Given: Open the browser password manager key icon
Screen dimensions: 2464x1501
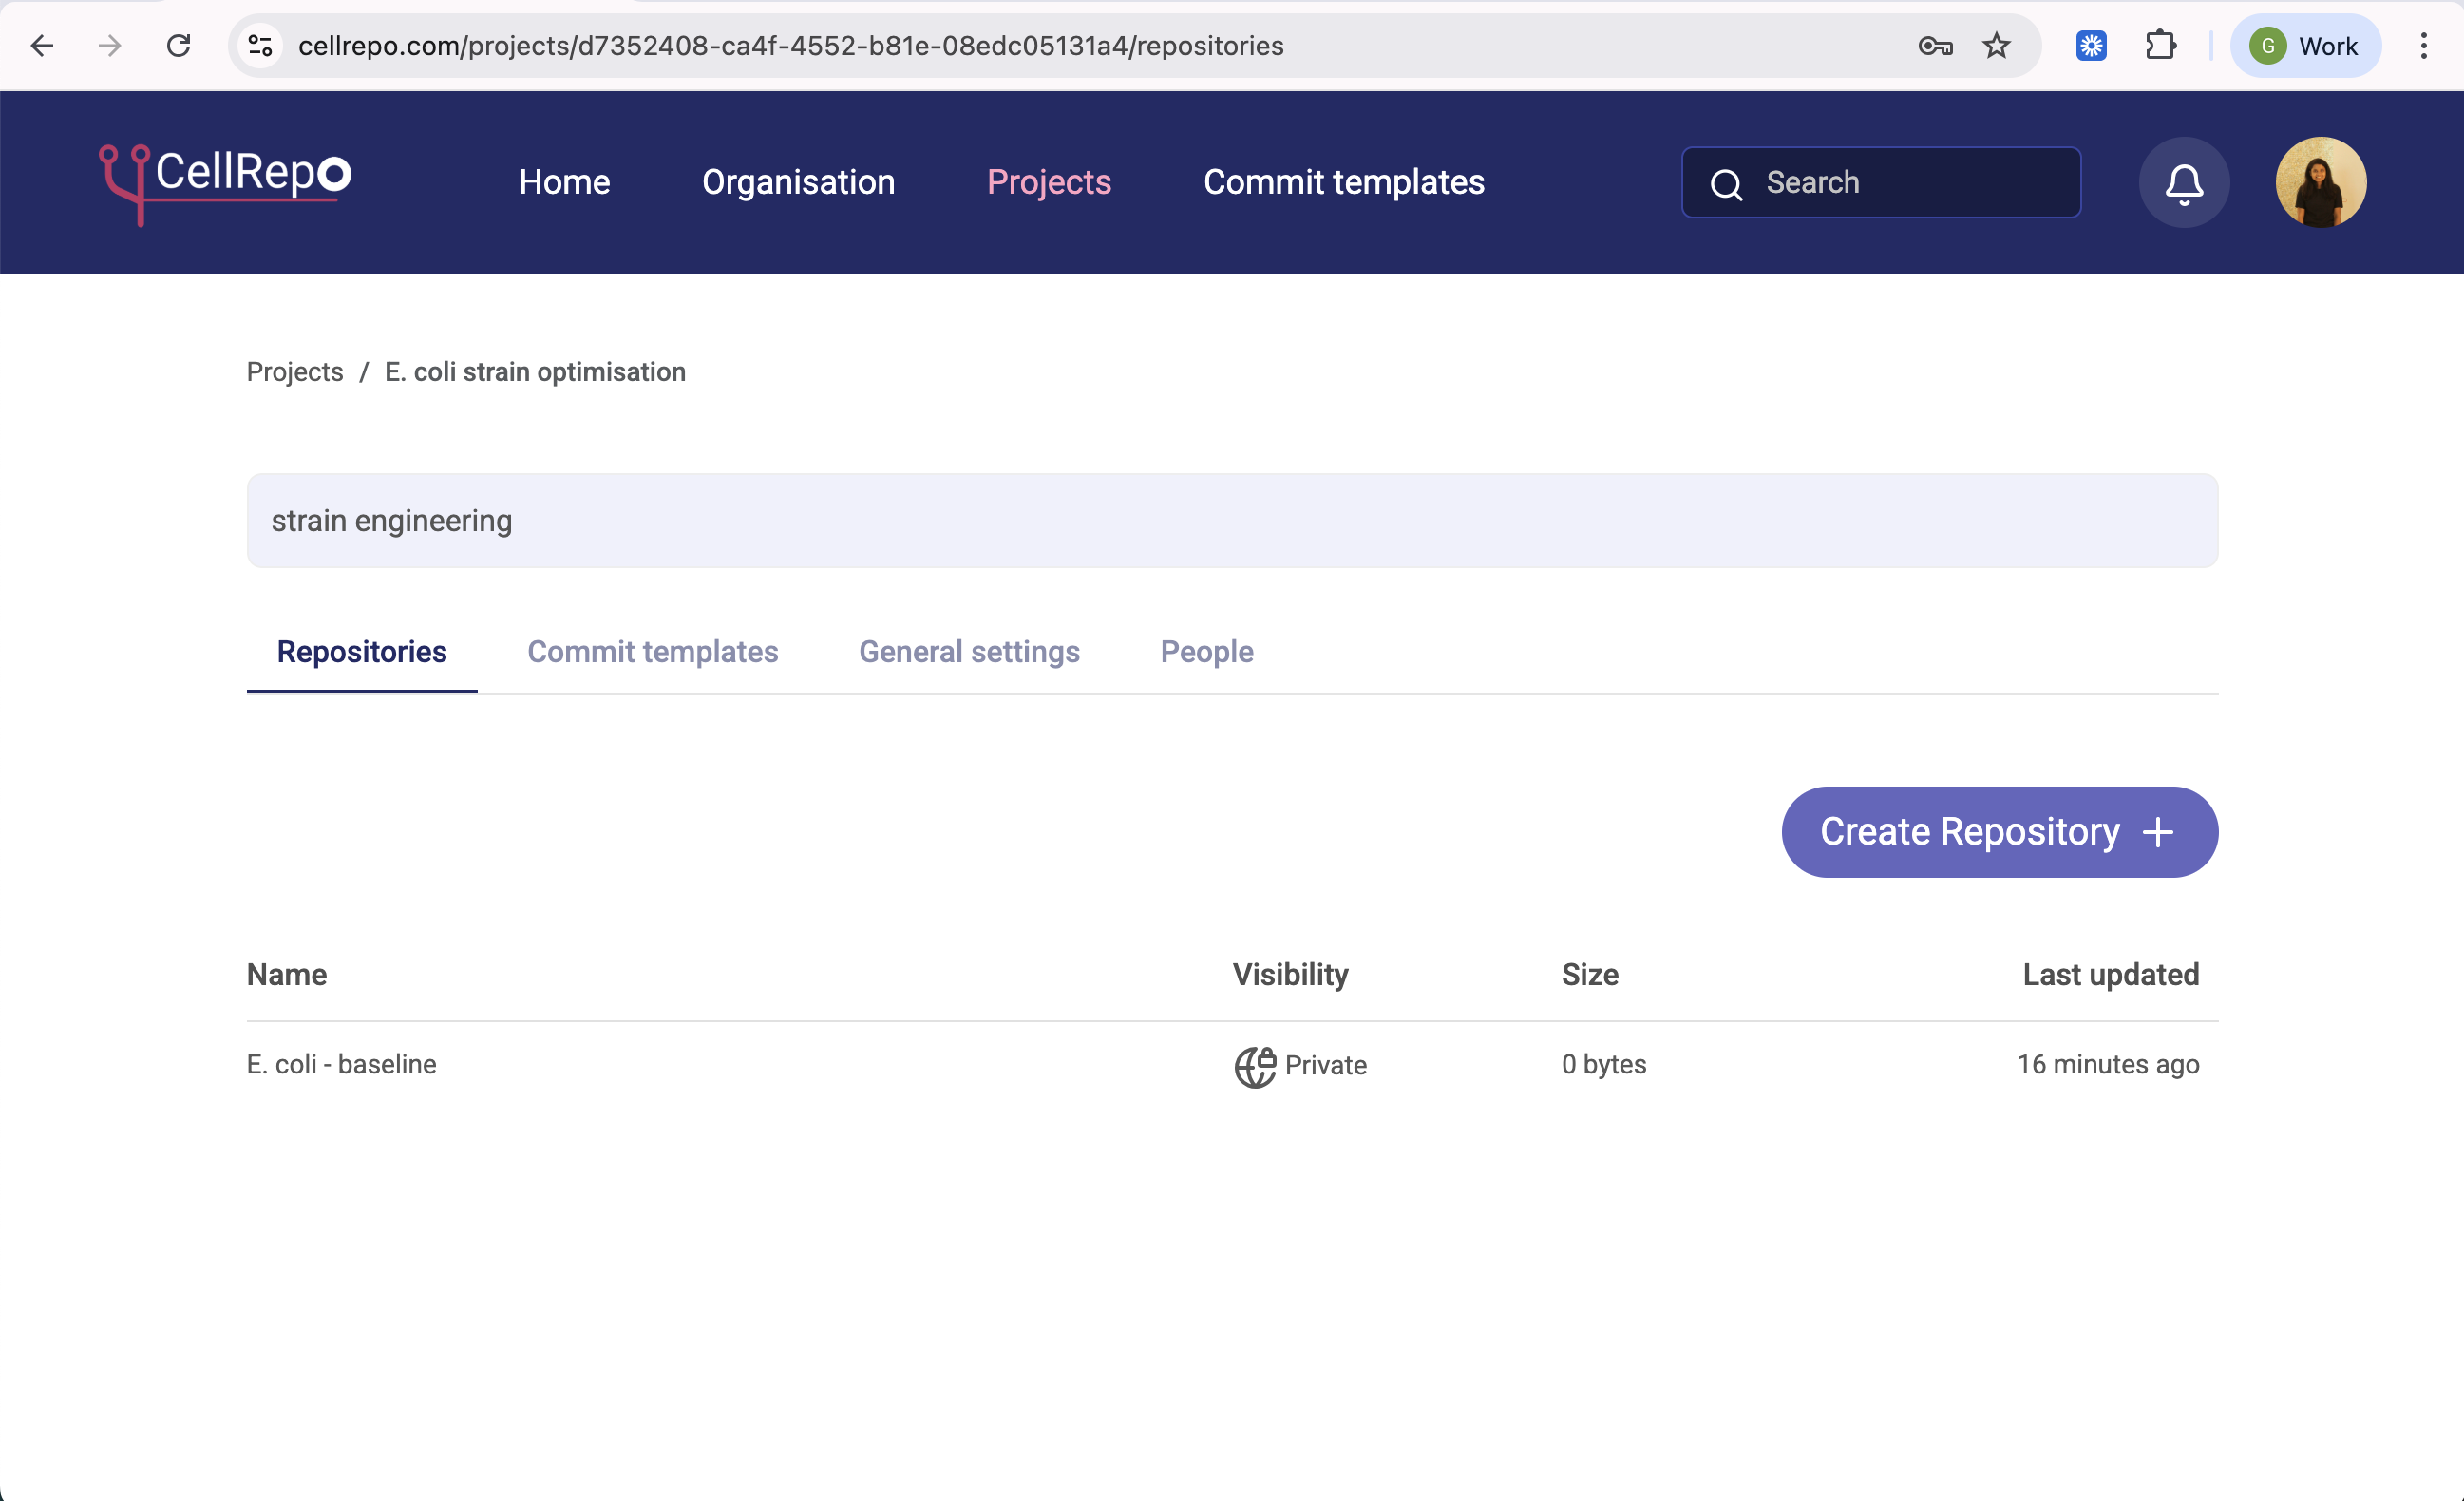Looking at the screenshot, I should pyautogui.click(x=1934, y=45).
